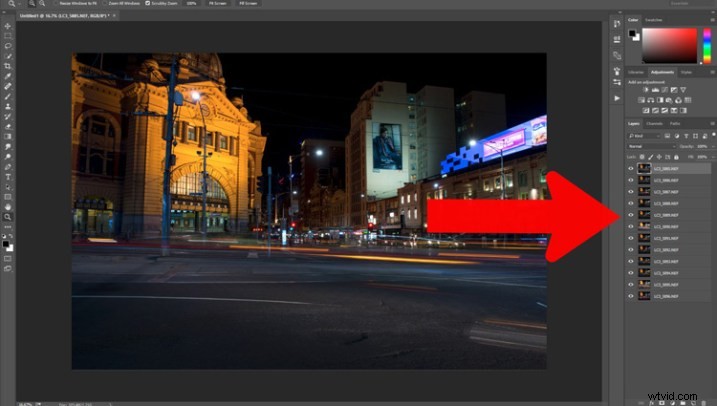
Task: Open the Fill slider dropdown arrow
Action: click(x=713, y=157)
